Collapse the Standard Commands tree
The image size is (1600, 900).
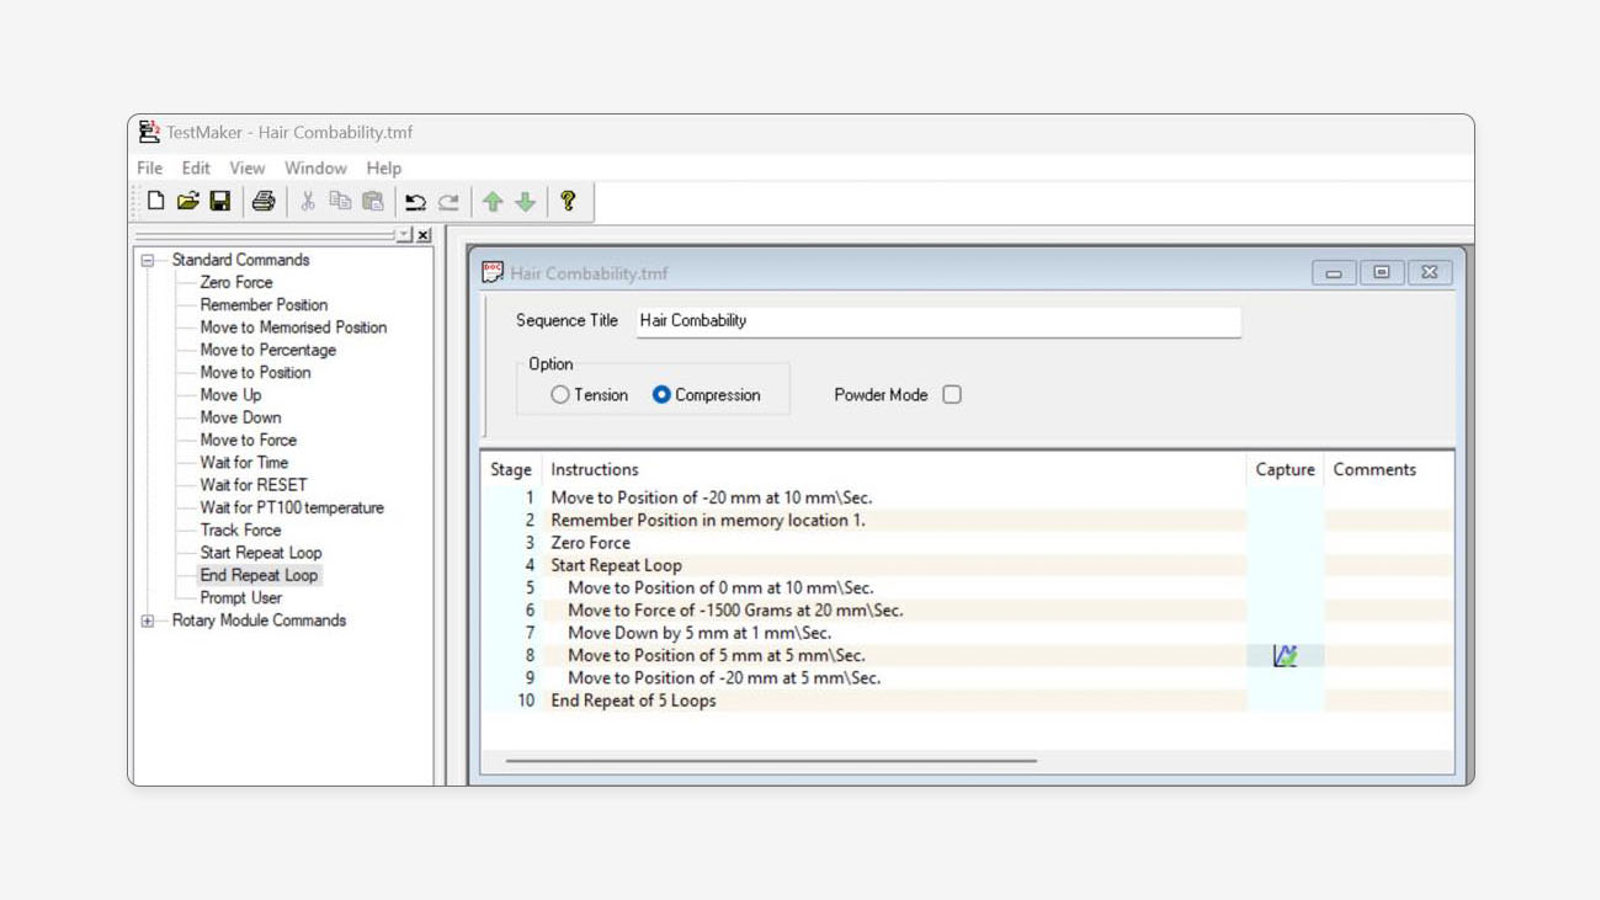(x=146, y=259)
